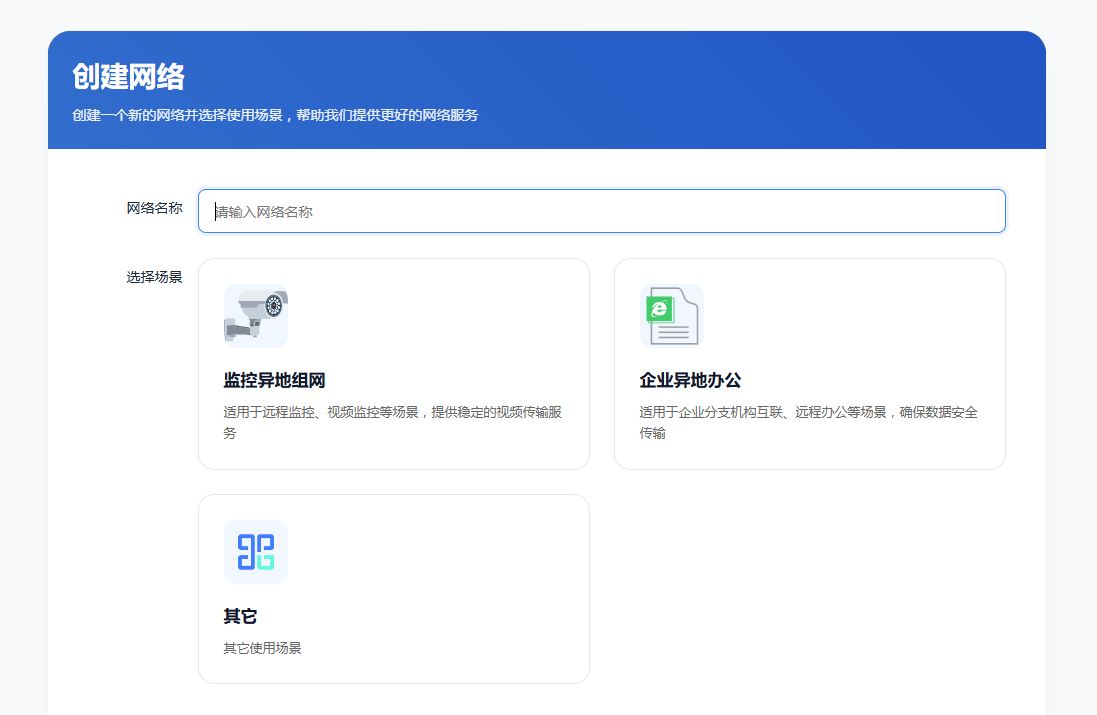This screenshot has width=1097, height=715.
Task: Click the header subtitle about 网络服务
Action: 275,115
